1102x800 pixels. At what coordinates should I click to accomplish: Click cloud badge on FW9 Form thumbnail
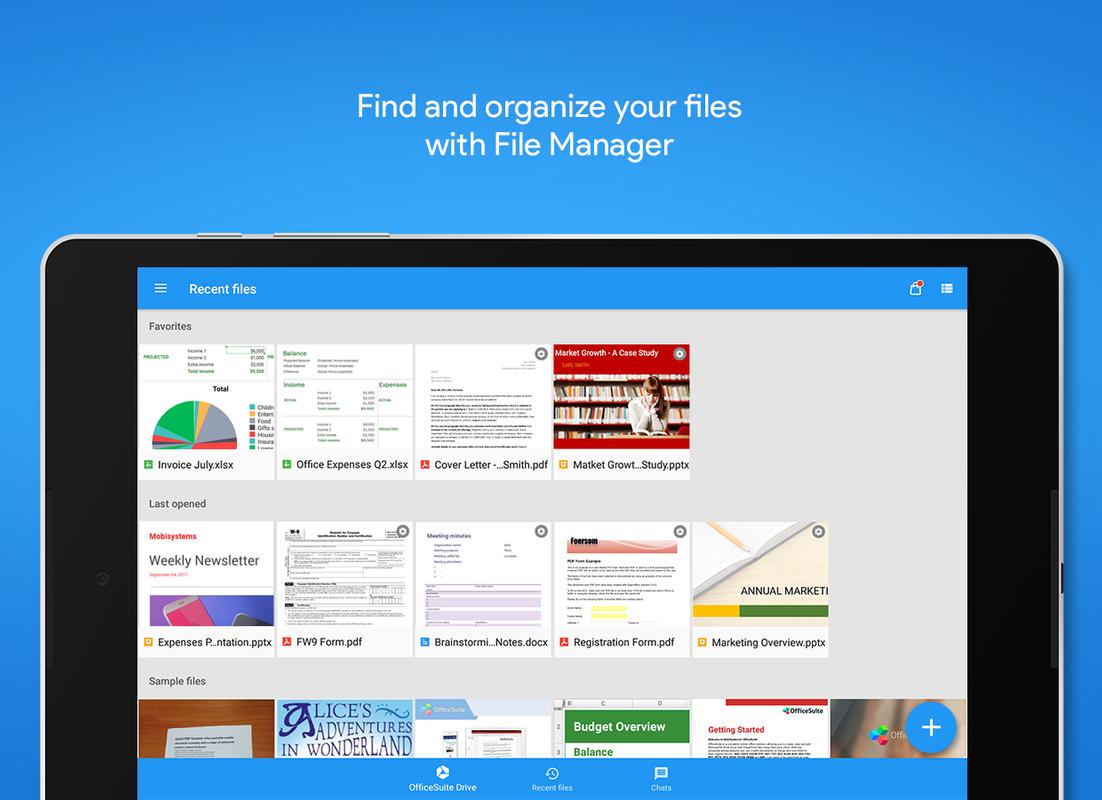pos(403,531)
